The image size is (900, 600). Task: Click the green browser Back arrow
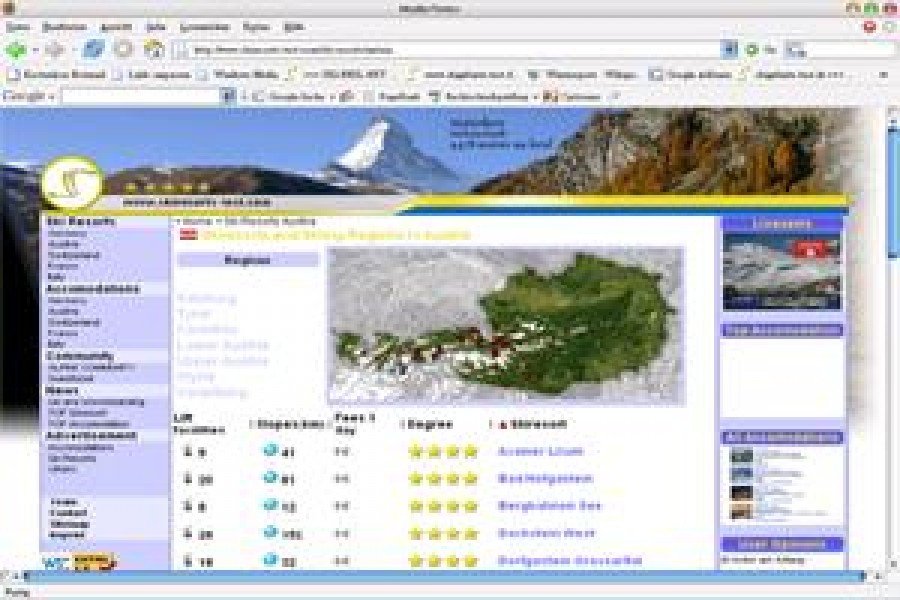click(x=16, y=50)
